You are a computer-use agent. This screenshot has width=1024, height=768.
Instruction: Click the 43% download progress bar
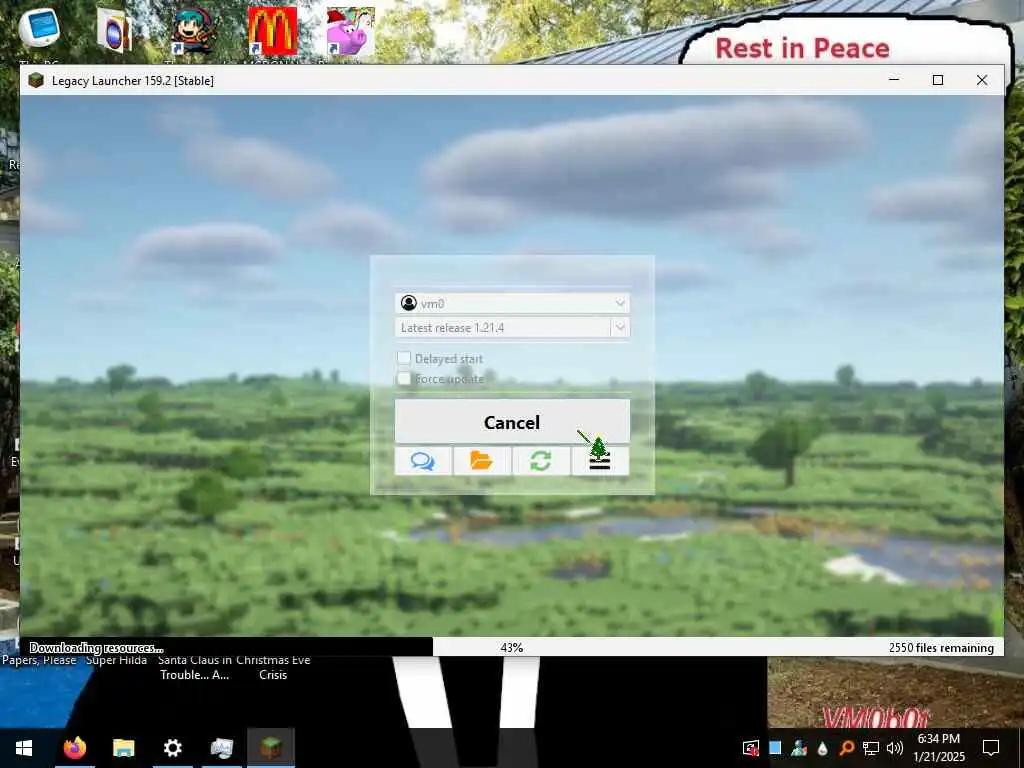click(512, 647)
